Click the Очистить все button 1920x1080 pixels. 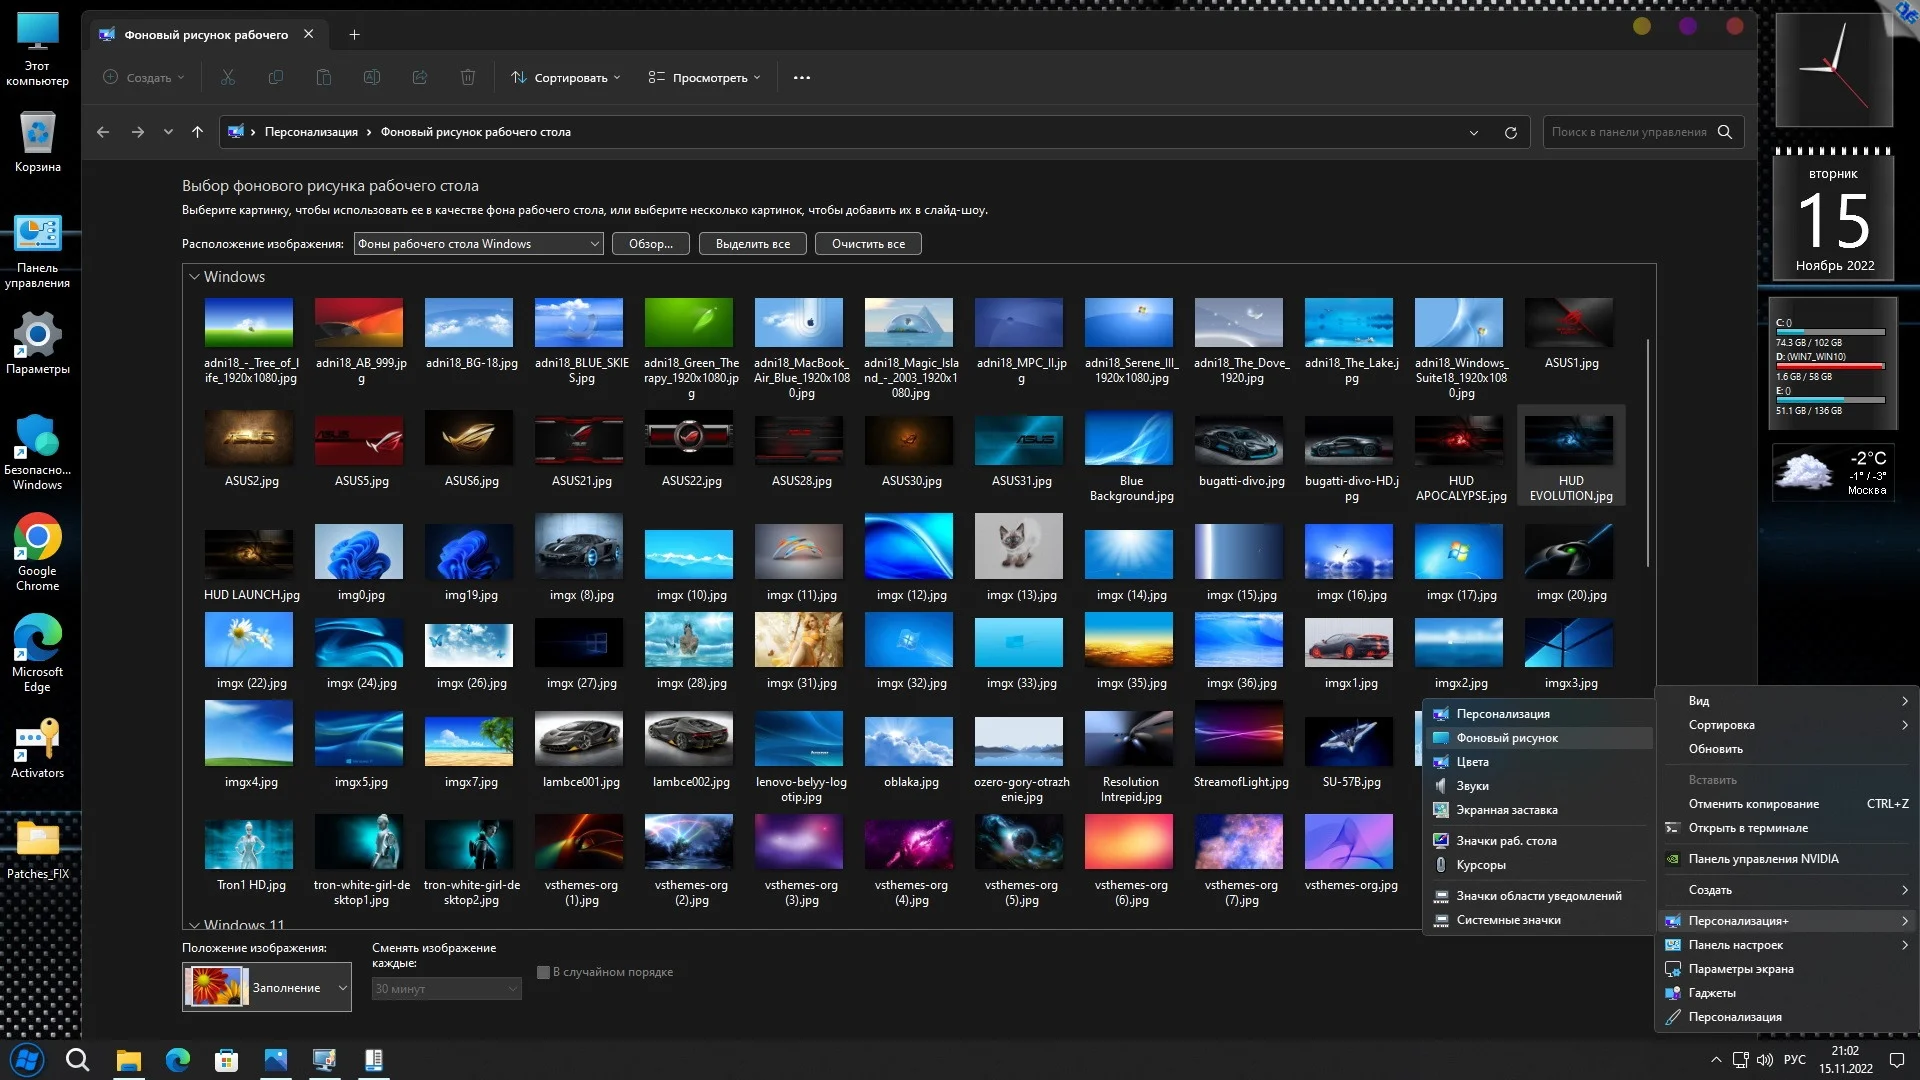[867, 244]
